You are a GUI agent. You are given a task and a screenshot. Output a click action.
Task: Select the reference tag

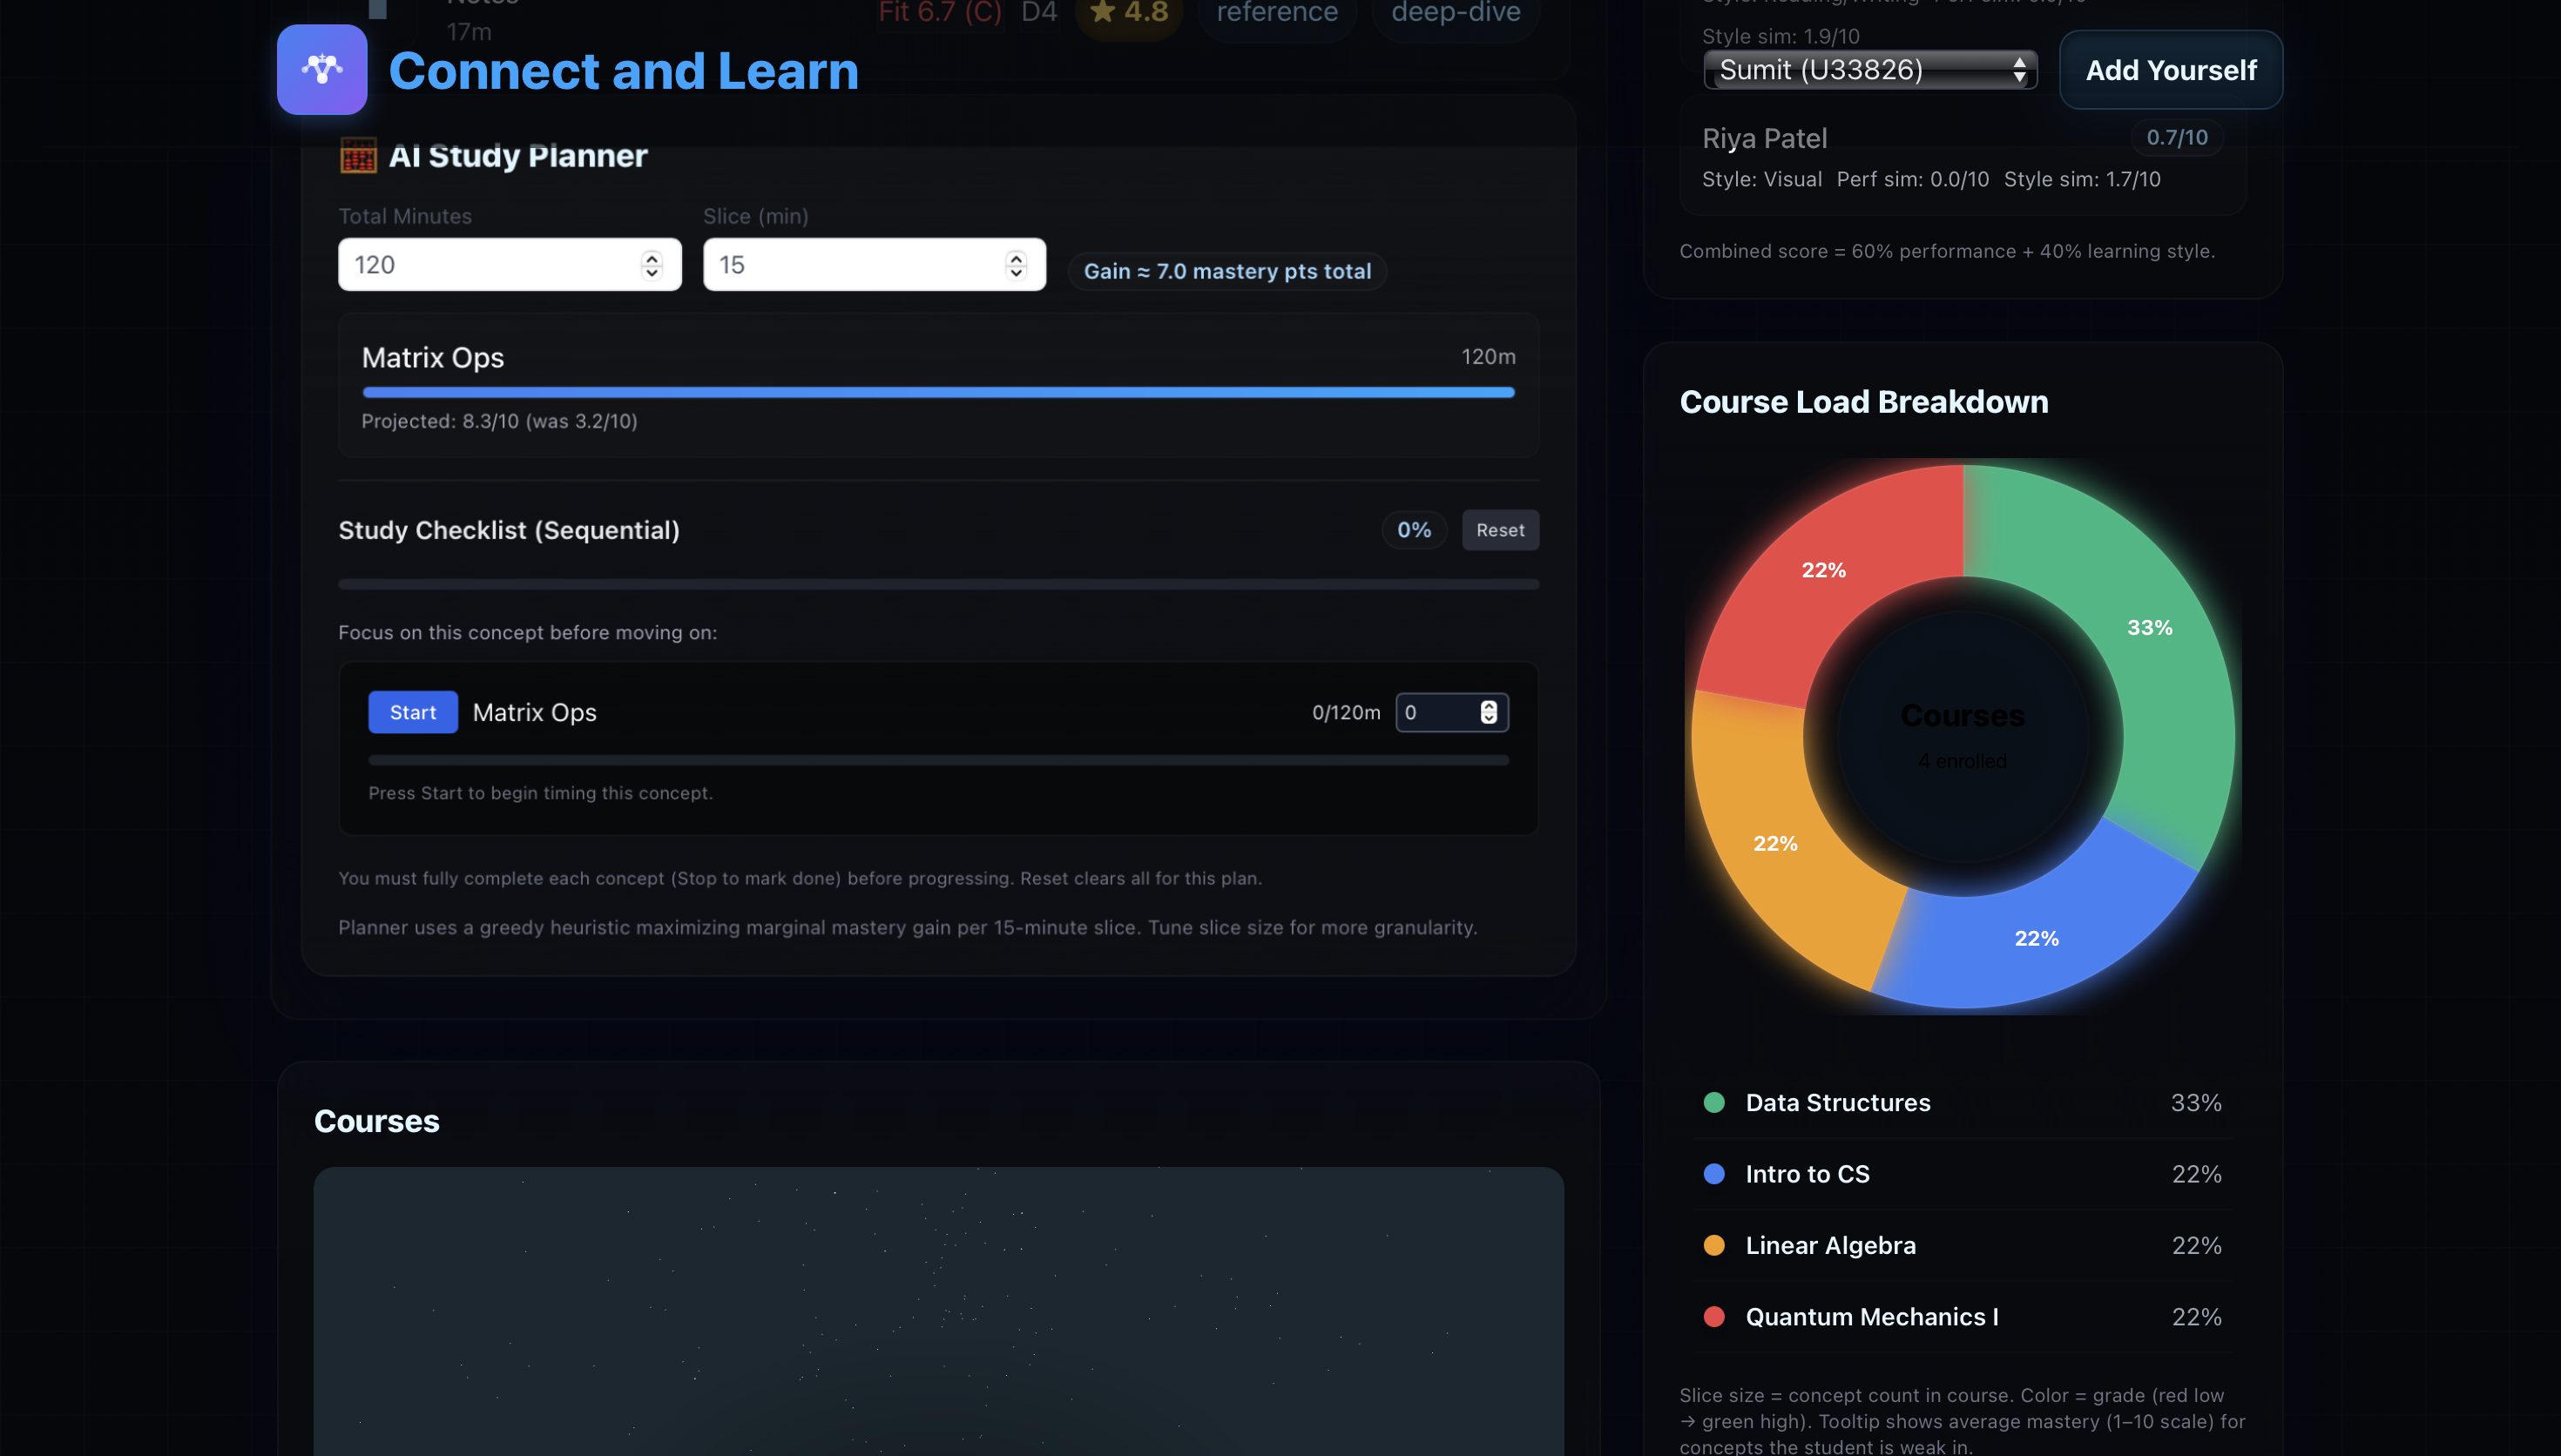click(1276, 13)
